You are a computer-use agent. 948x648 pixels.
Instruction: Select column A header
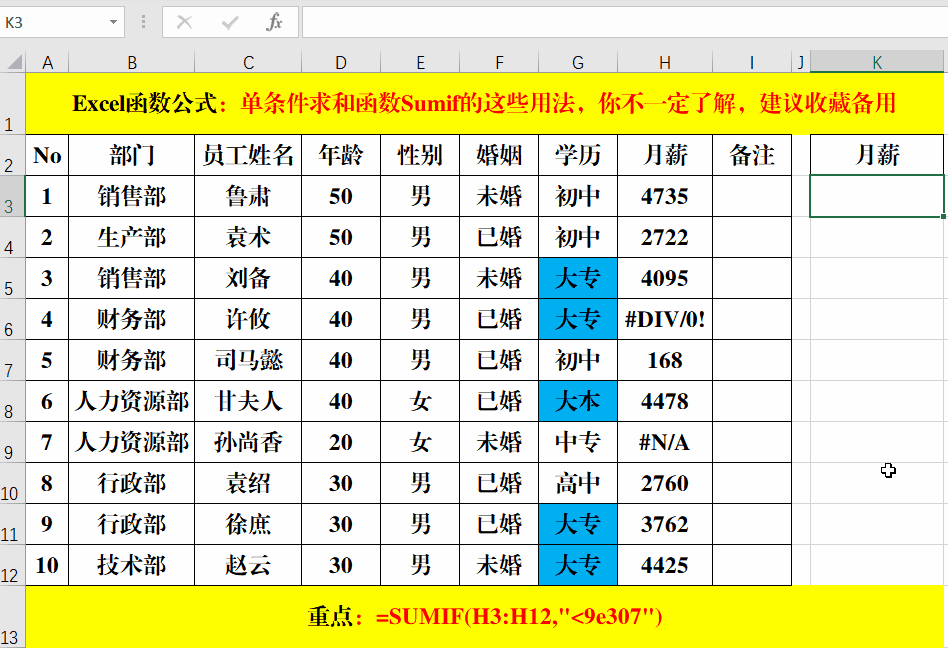[x=47, y=62]
